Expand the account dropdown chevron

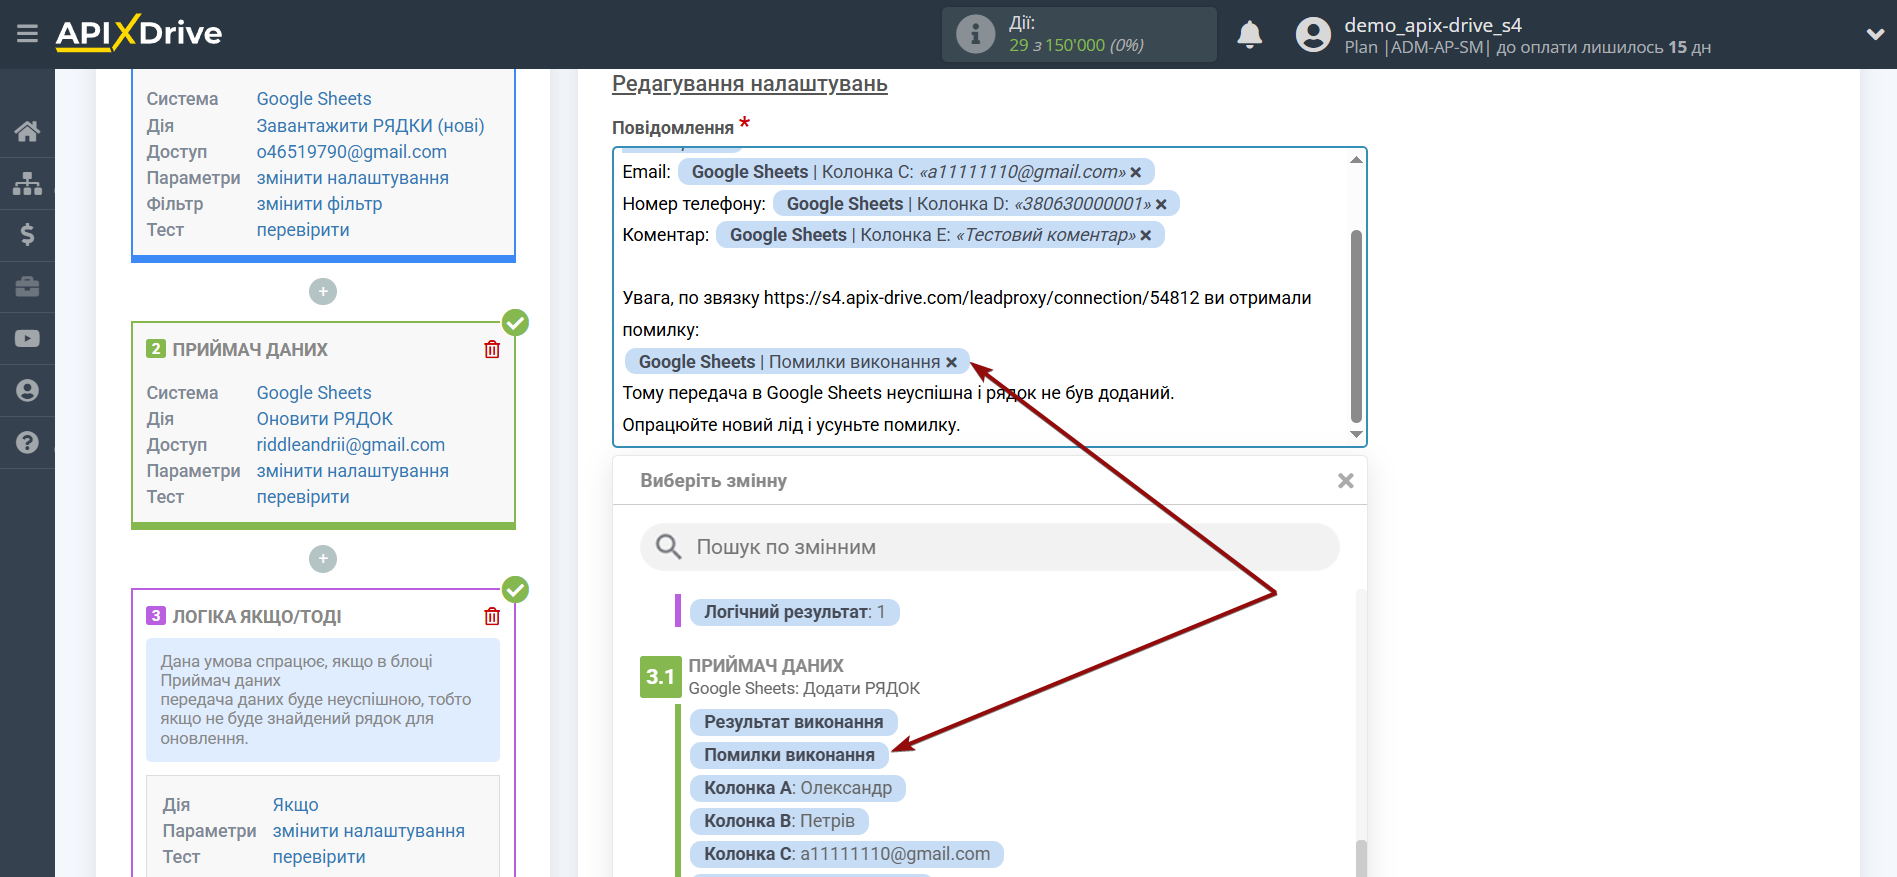1875,34
